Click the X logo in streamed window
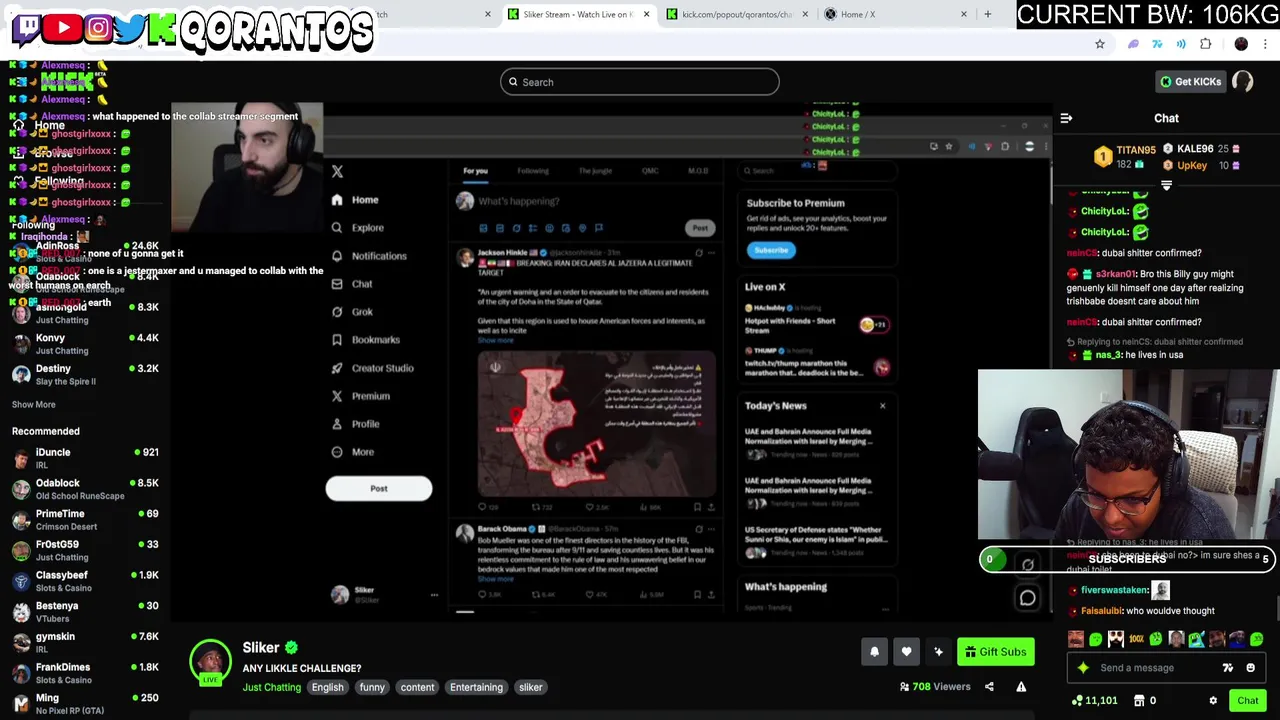Screen dimensions: 1280x720 pyautogui.click(x=337, y=172)
